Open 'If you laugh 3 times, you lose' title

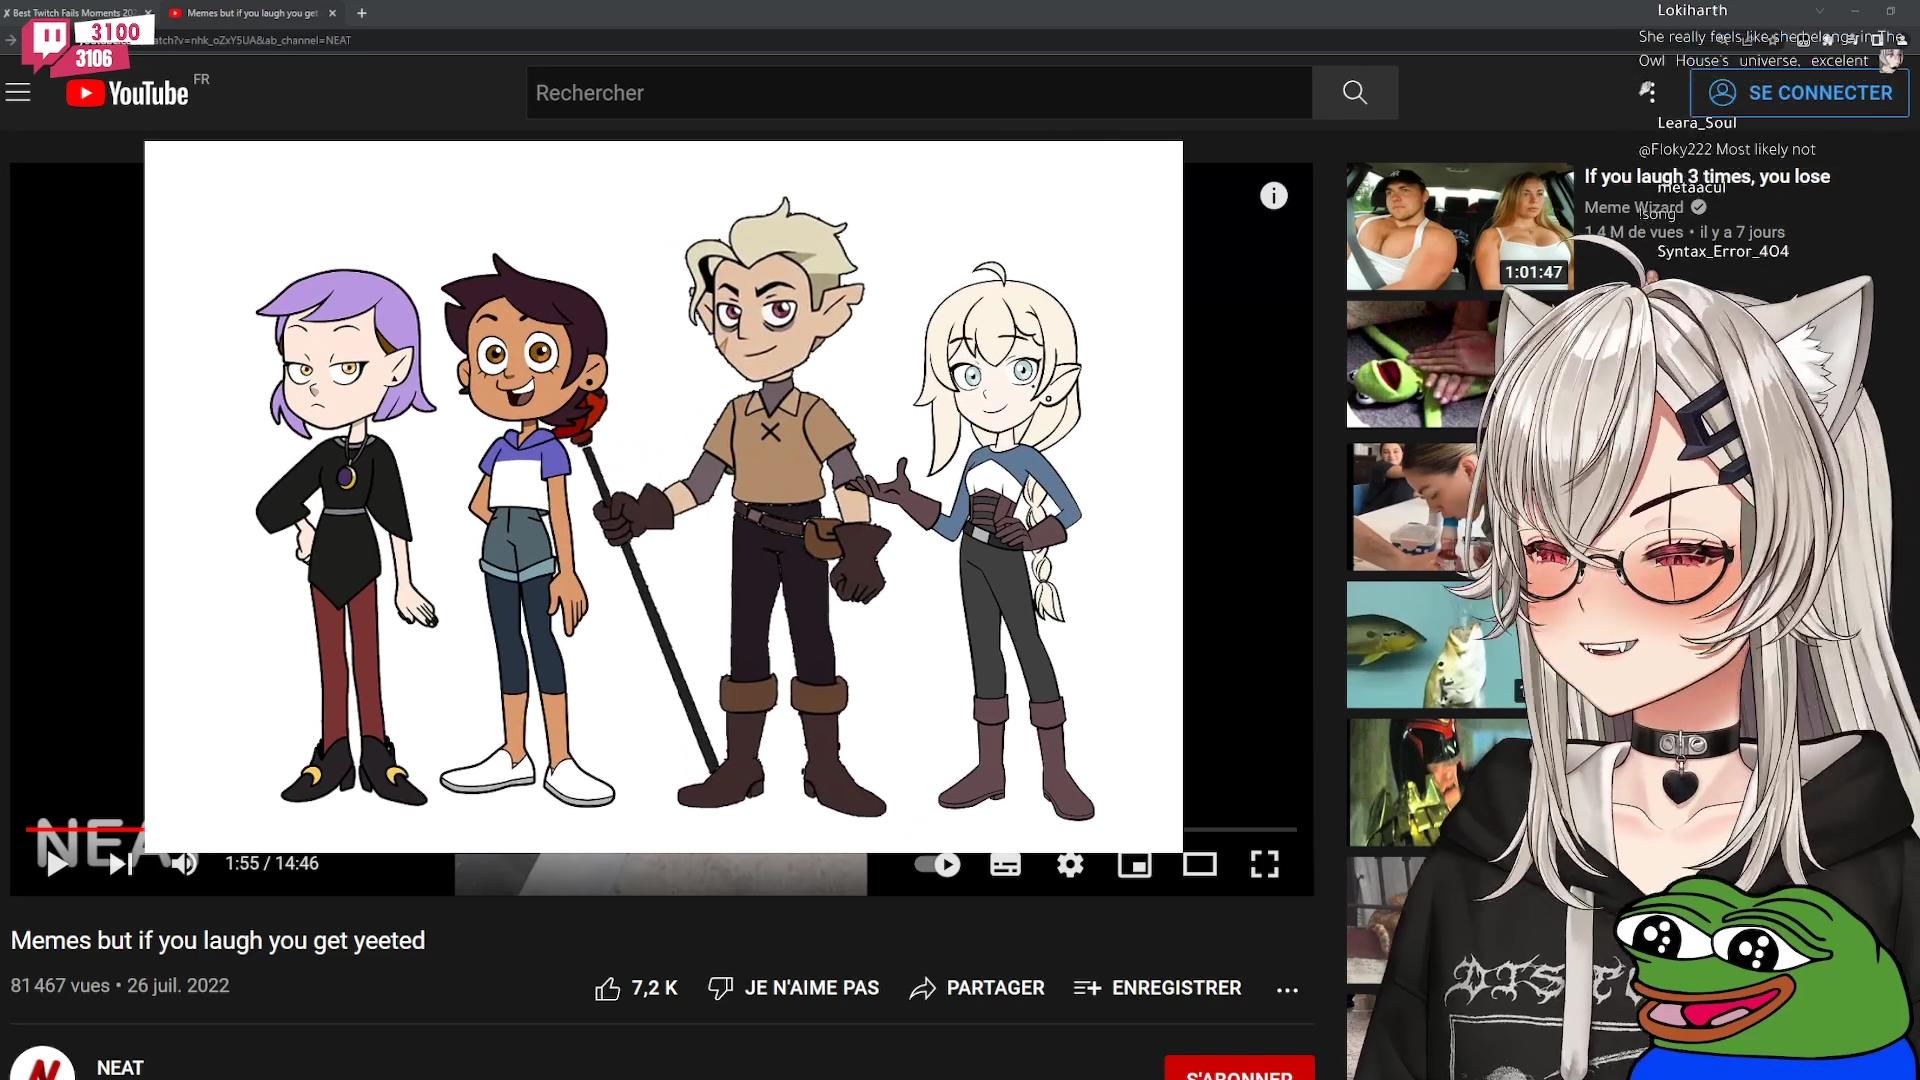[1707, 176]
